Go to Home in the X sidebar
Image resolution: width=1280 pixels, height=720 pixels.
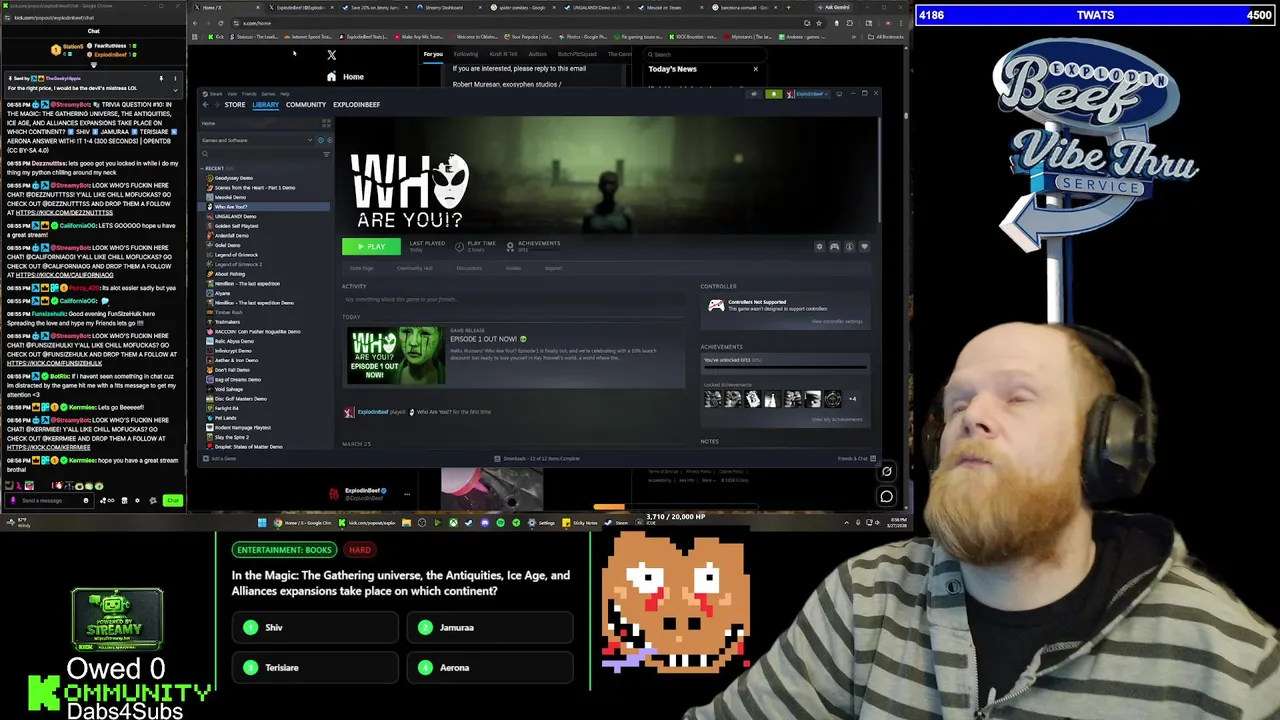(345, 77)
